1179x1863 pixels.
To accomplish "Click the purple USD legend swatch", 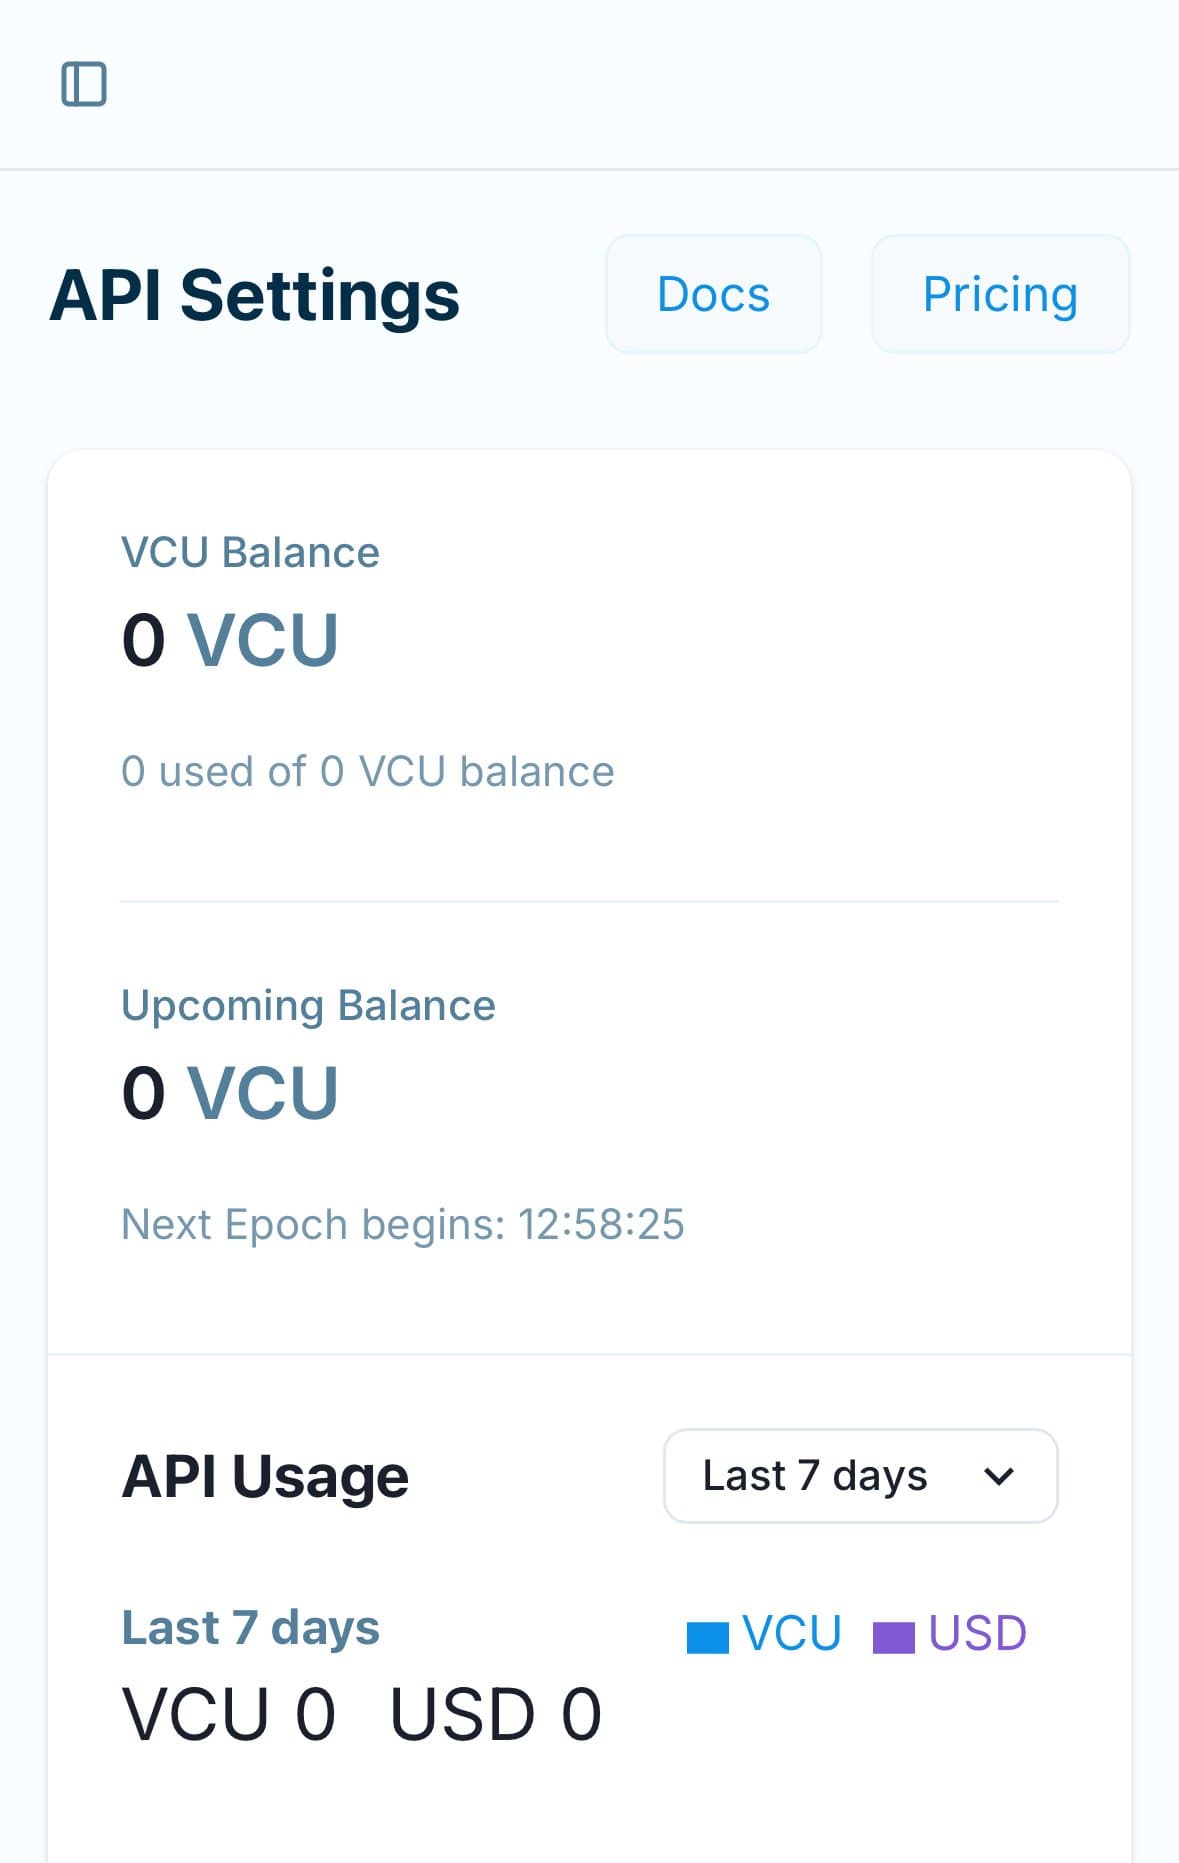I will (893, 1637).
